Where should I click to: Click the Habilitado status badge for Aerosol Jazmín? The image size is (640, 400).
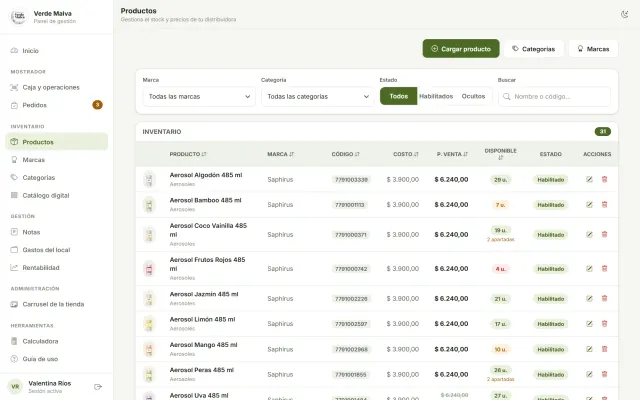(x=550, y=299)
